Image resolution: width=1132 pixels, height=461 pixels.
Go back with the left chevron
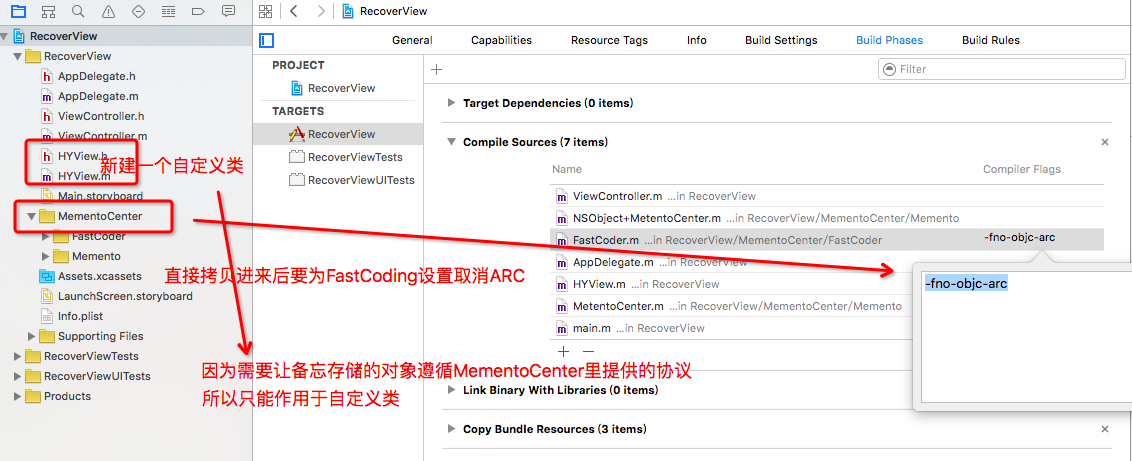293,11
